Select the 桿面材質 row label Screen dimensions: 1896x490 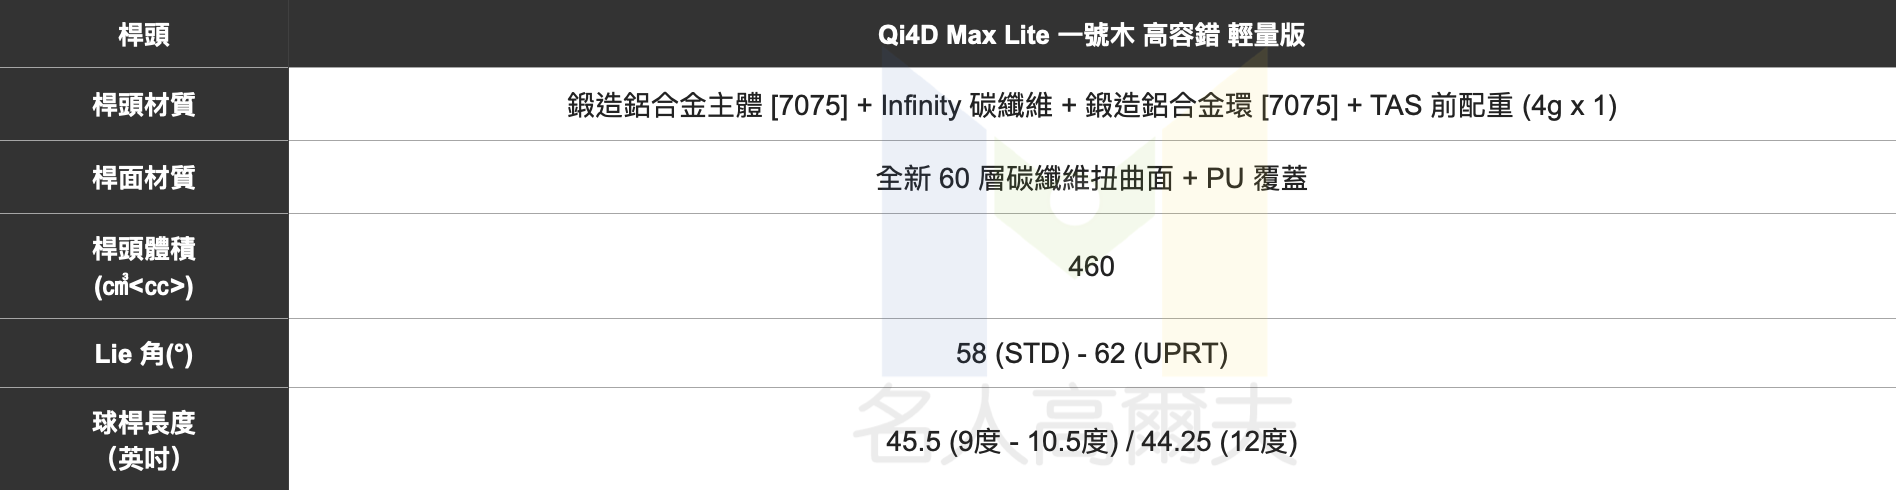pyautogui.click(x=144, y=178)
